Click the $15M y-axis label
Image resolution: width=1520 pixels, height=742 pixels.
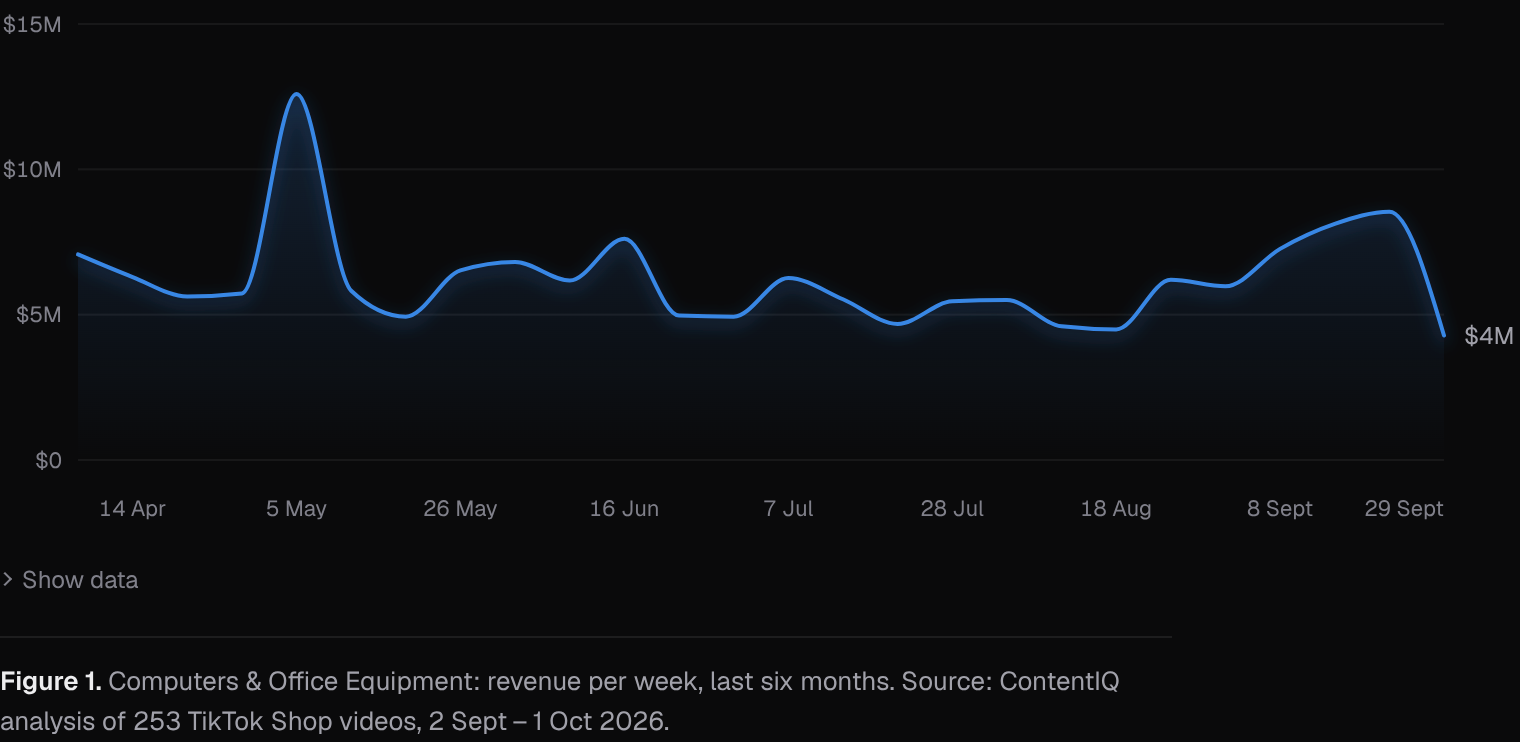(x=32, y=24)
